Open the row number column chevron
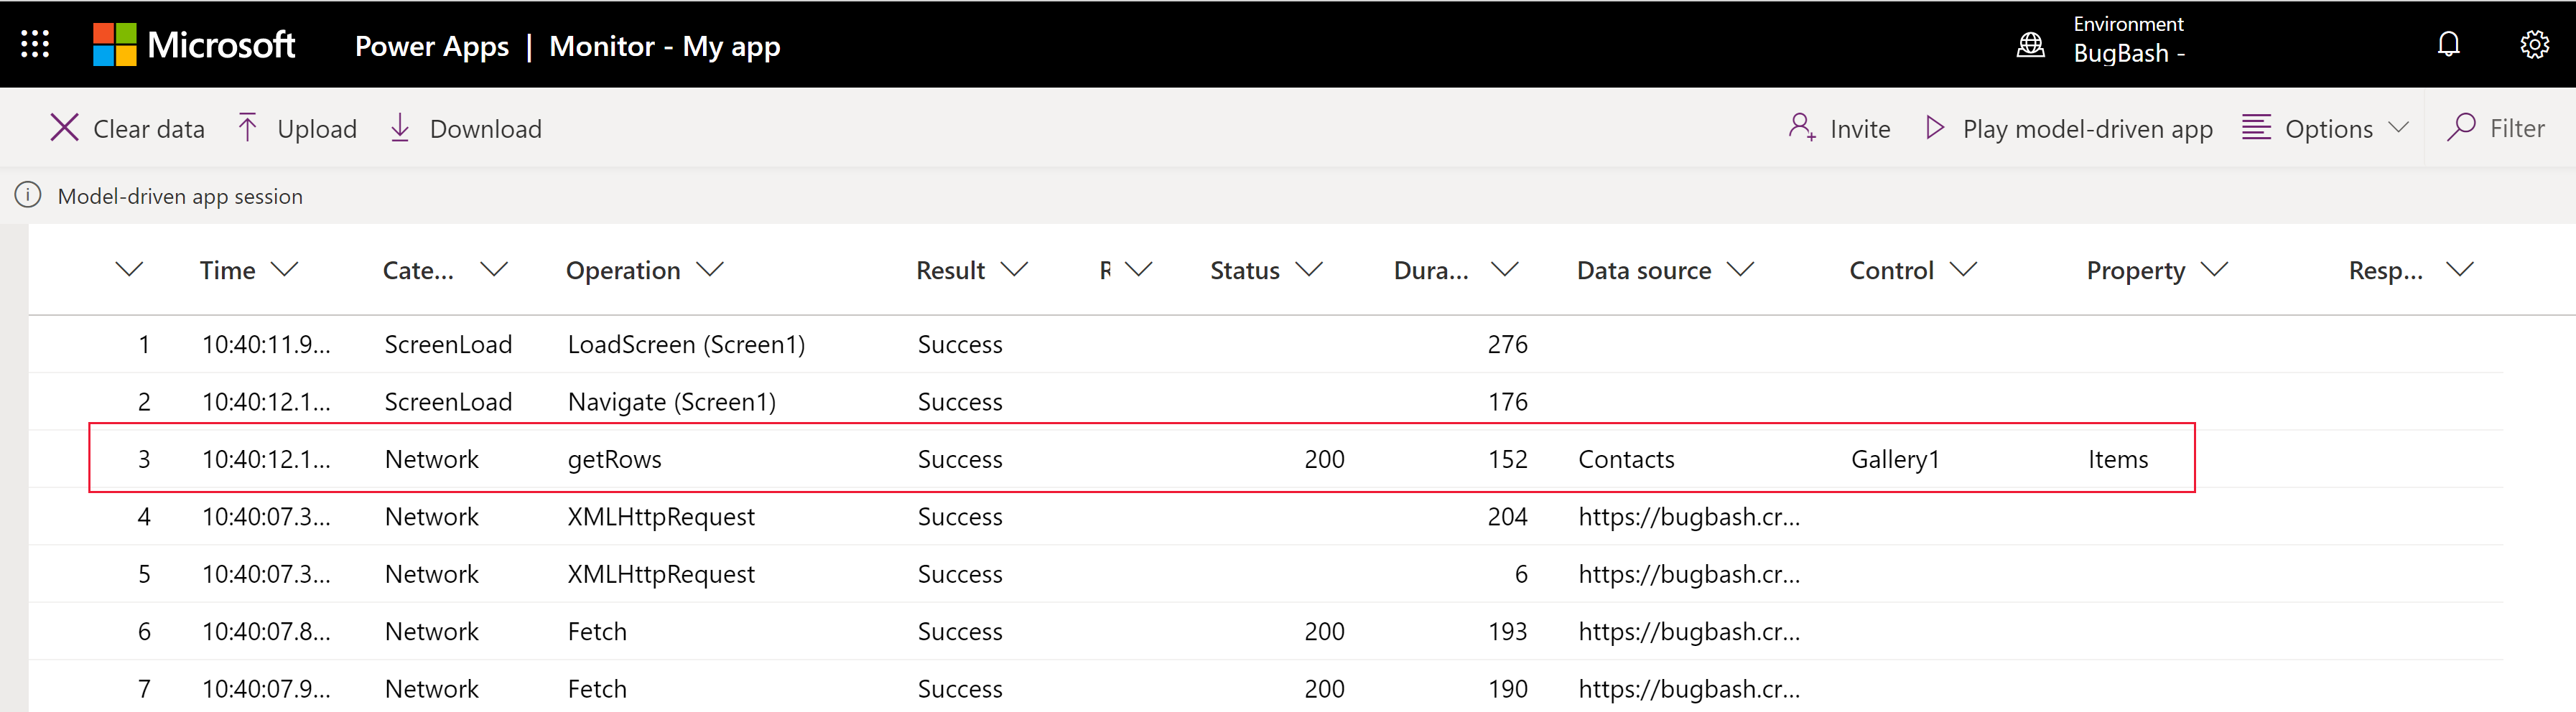2576x712 pixels. tap(130, 269)
